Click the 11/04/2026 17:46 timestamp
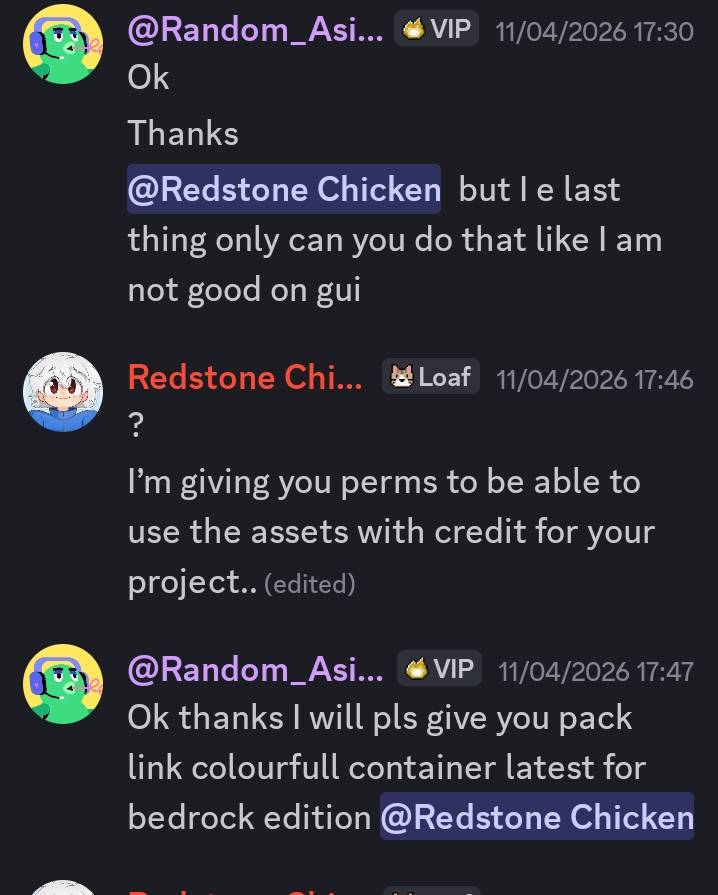The width and height of the screenshot is (718, 895). click(x=595, y=380)
